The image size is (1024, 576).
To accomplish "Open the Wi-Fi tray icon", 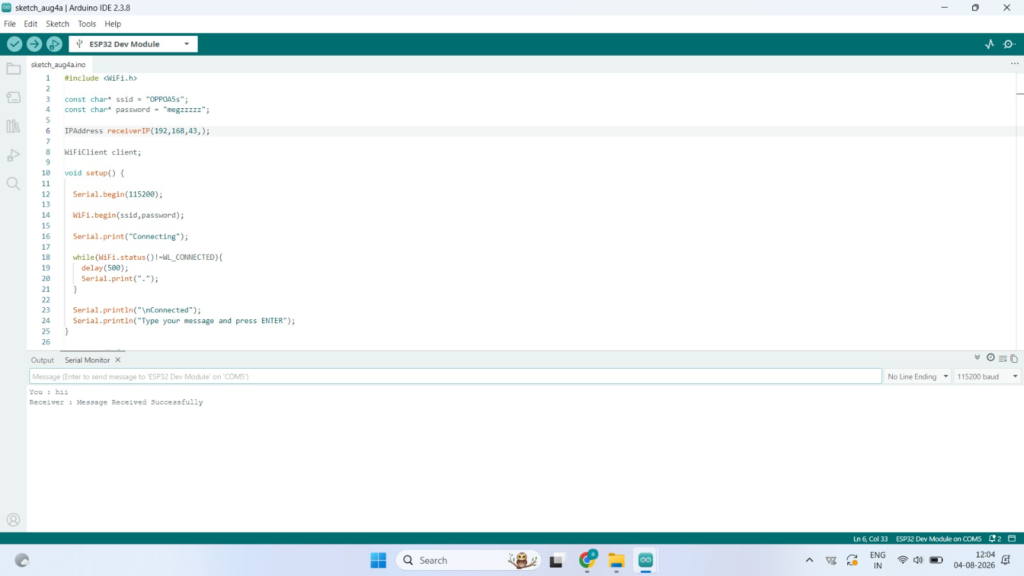I will [903, 560].
